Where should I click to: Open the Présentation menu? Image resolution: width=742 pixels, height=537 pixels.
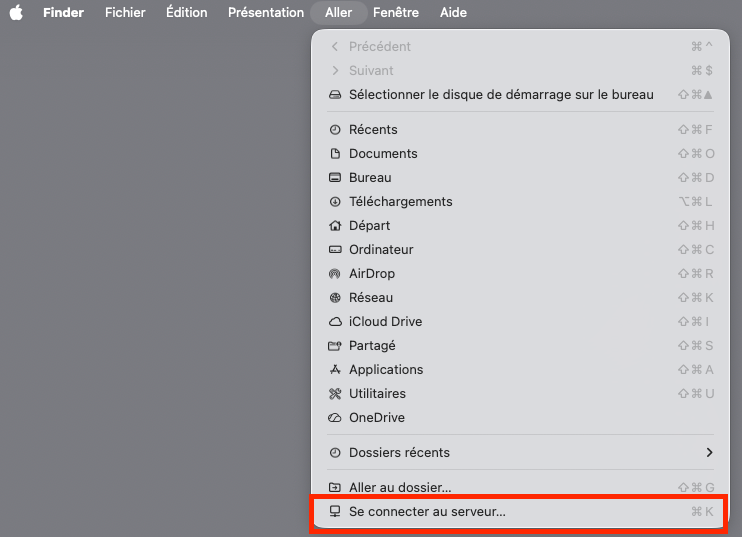click(265, 13)
